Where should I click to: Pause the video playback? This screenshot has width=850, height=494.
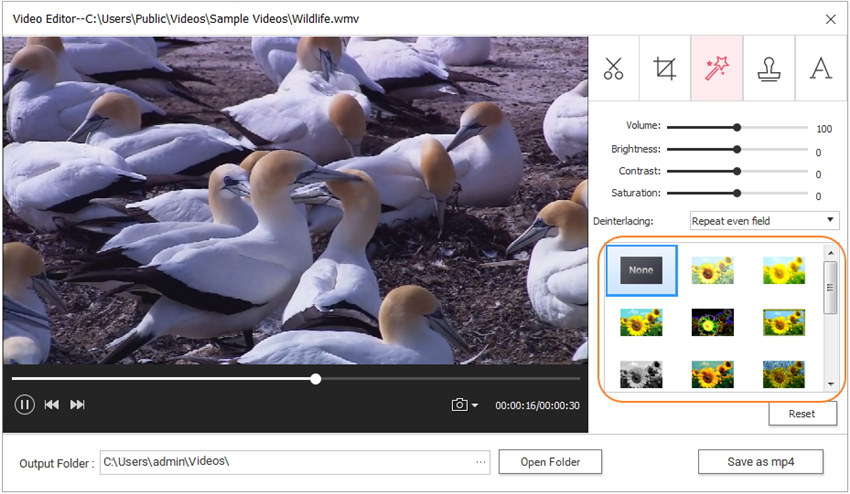pos(25,404)
